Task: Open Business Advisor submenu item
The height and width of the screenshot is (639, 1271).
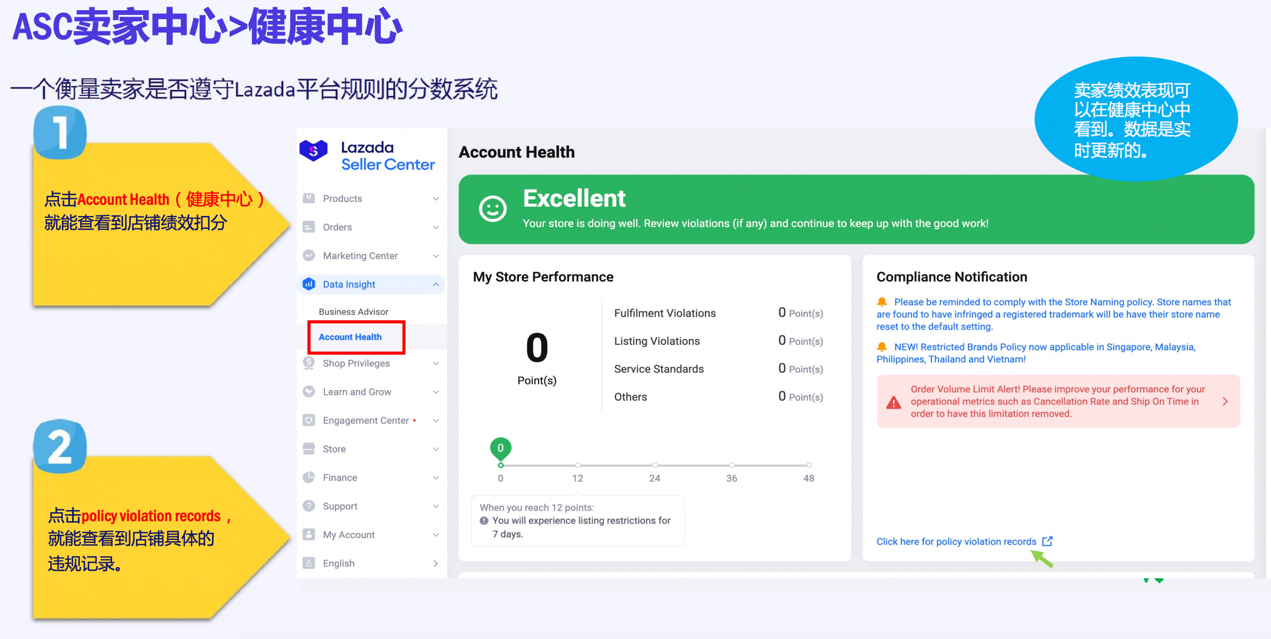Action: pyautogui.click(x=353, y=312)
